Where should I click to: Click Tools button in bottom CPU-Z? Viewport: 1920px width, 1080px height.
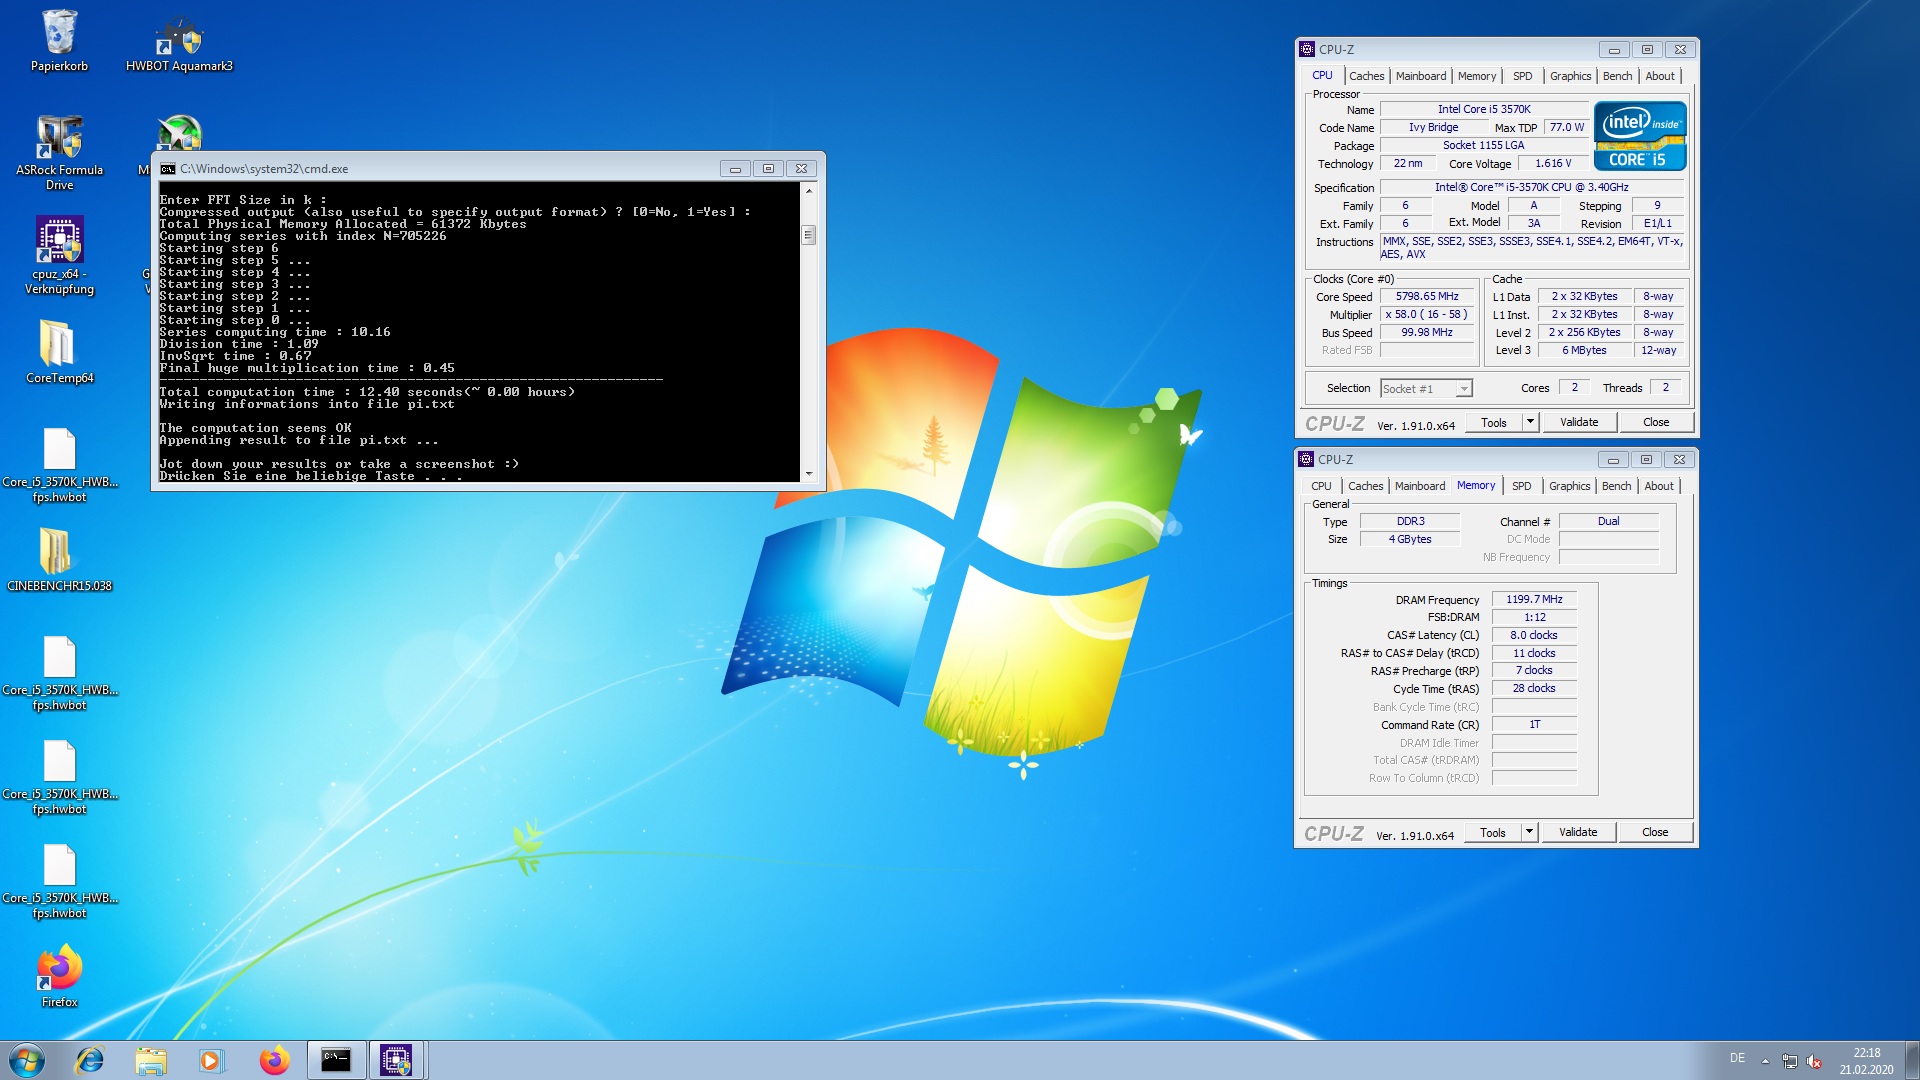(1493, 832)
